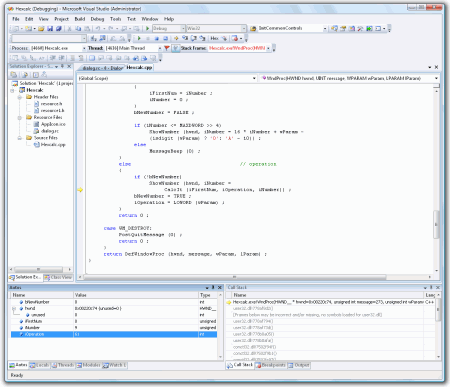Click the green Start Debugging icon beside Debug dropdown
450x387 pixels.
click(x=147, y=29)
